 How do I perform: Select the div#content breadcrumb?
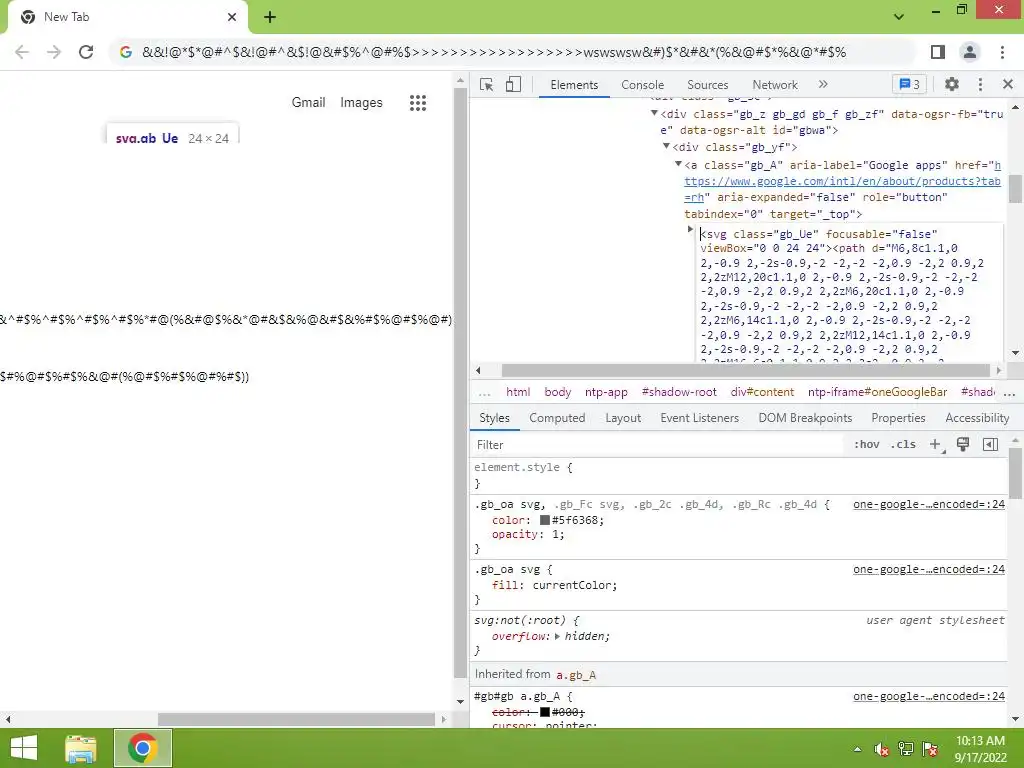pos(762,392)
